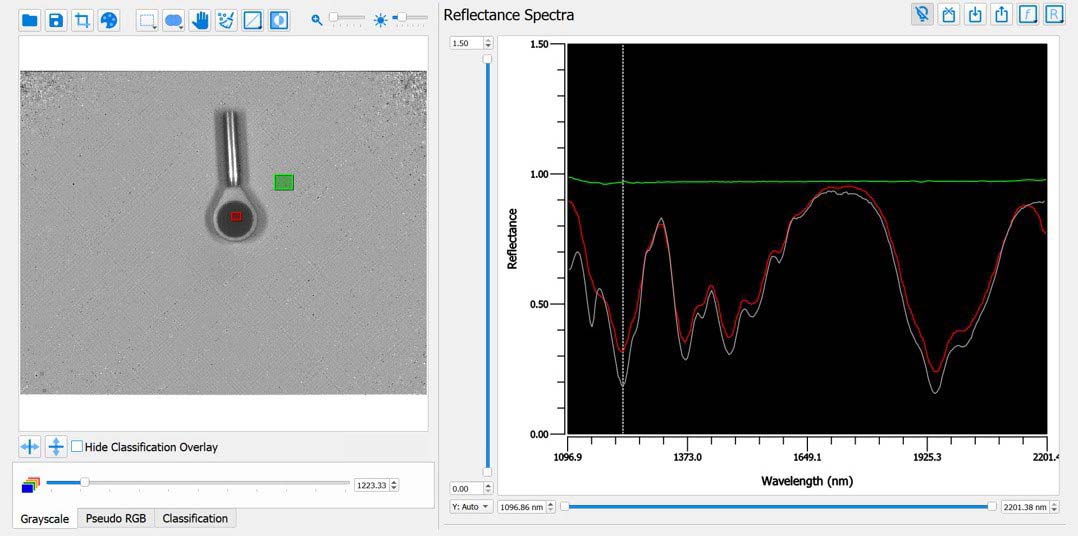This screenshot has height=536, width=1078.
Task: Select the pan hand tool
Action: [200, 20]
